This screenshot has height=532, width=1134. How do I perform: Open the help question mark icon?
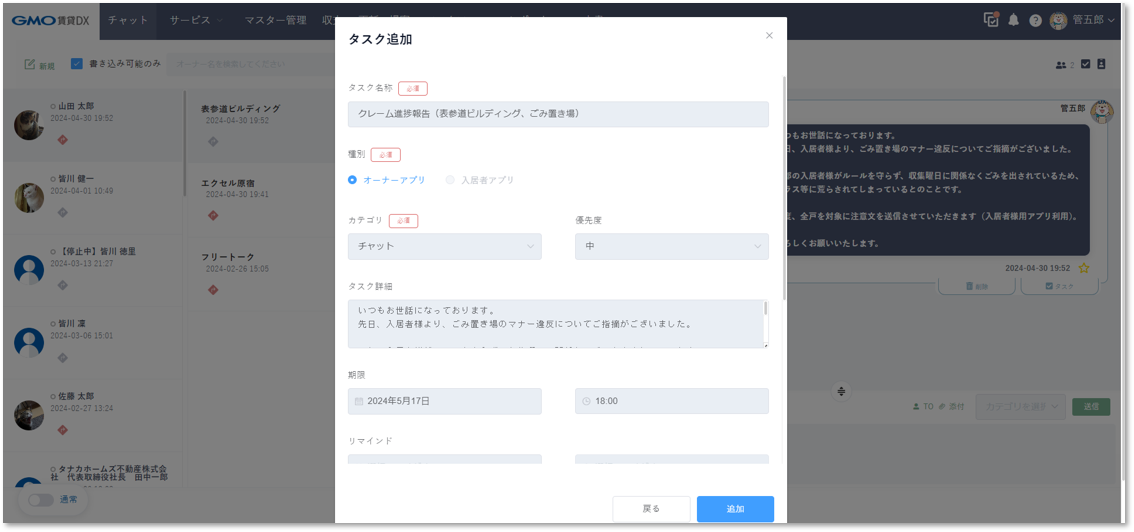point(1035,20)
